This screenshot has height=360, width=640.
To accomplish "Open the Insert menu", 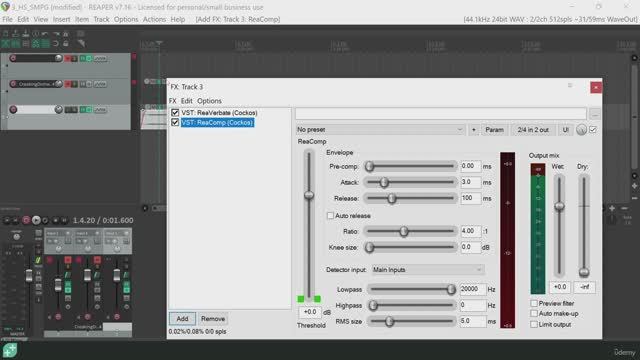I will pos(61,19).
